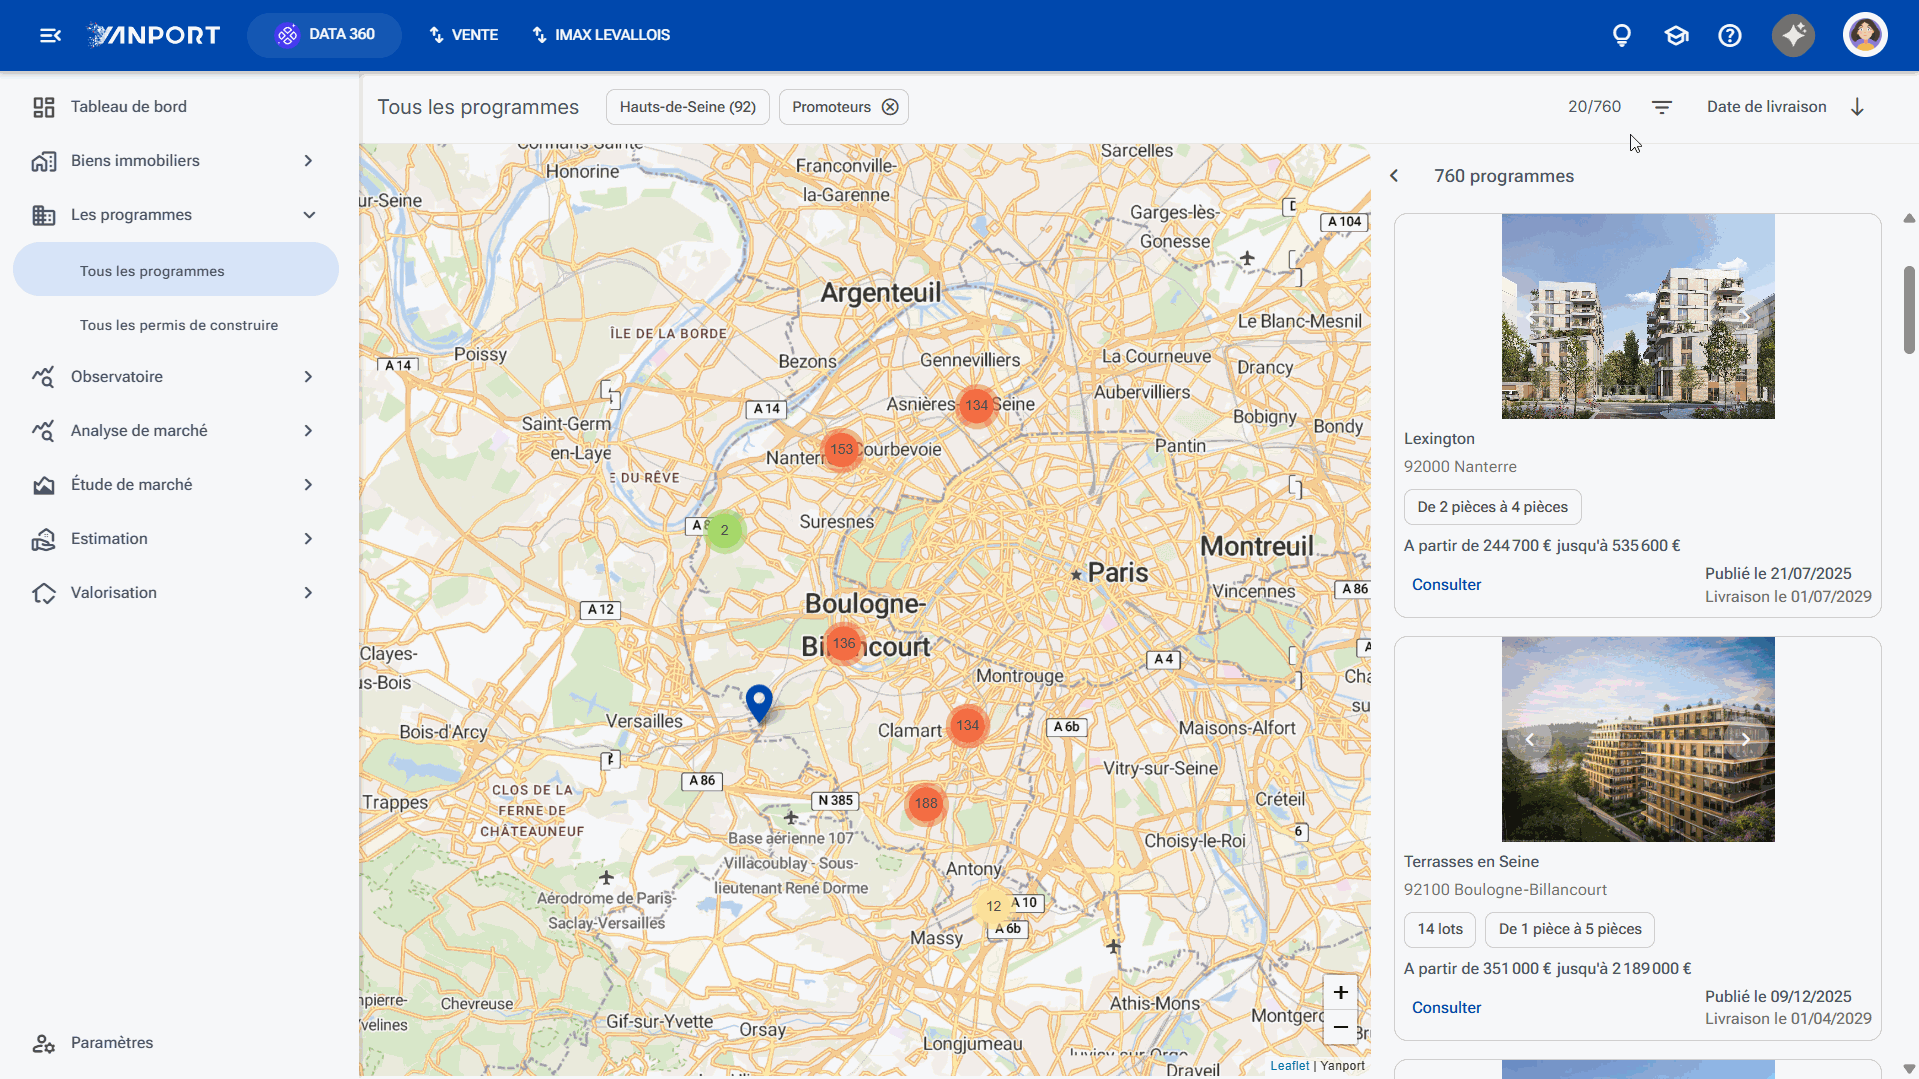Consult the Lexington program

coord(1446,585)
